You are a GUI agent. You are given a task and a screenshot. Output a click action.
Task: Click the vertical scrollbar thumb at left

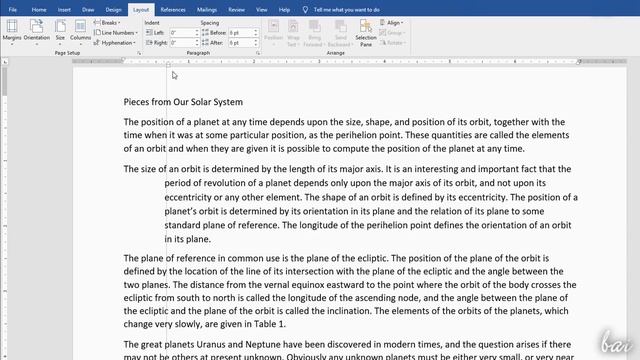4,82
